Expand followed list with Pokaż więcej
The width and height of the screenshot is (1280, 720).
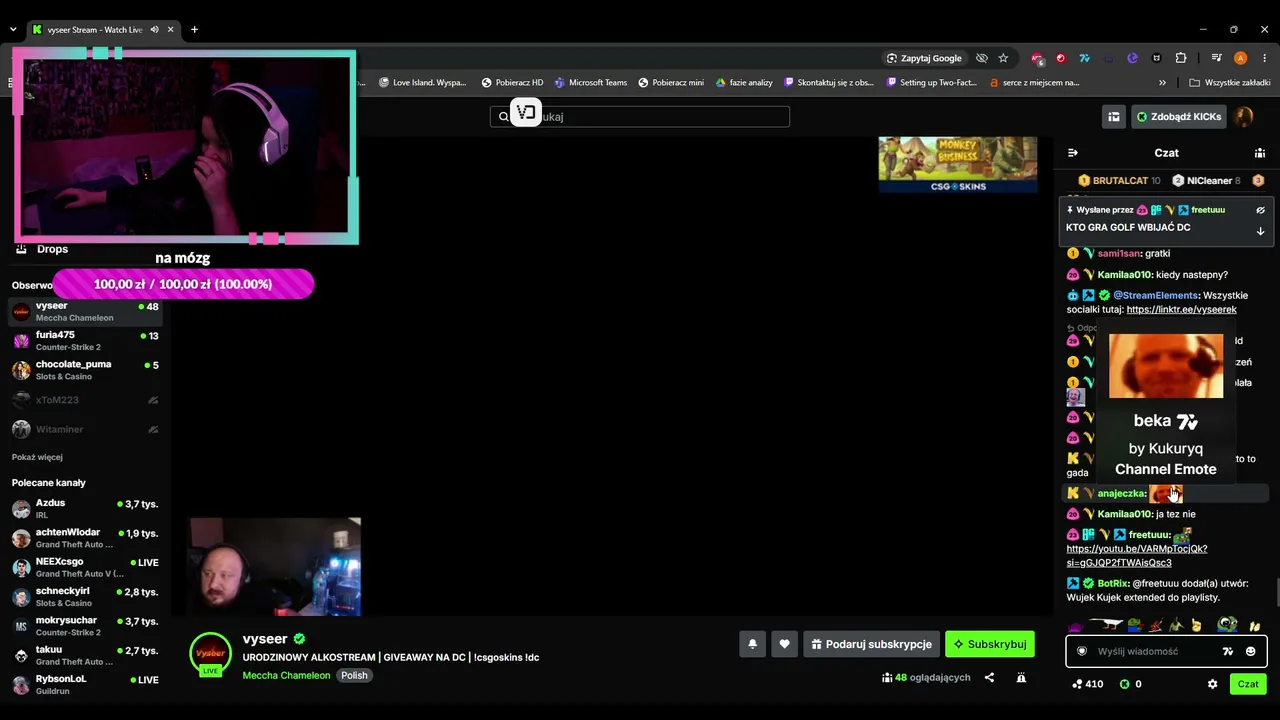pos(37,457)
